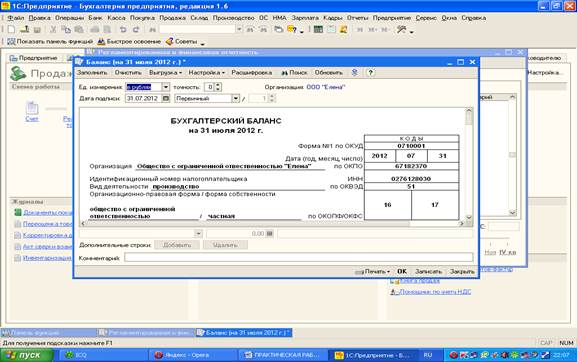The width and height of the screenshot is (577, 362).
Task: Click the balance sheet vertical scrollbar
Action: coord(469,163)
